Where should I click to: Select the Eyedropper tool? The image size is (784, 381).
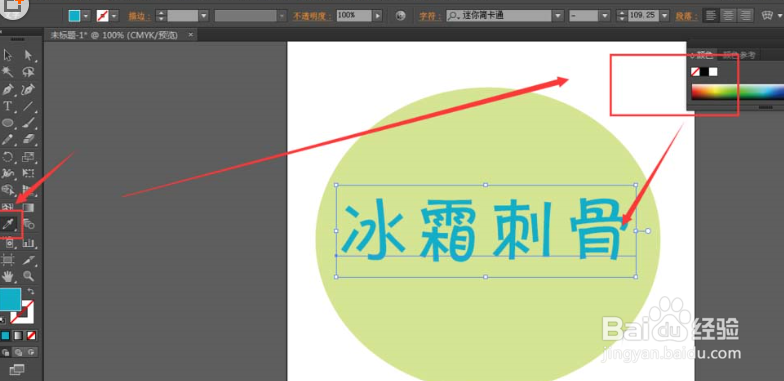pyautogui.click(x=8, y=224)
